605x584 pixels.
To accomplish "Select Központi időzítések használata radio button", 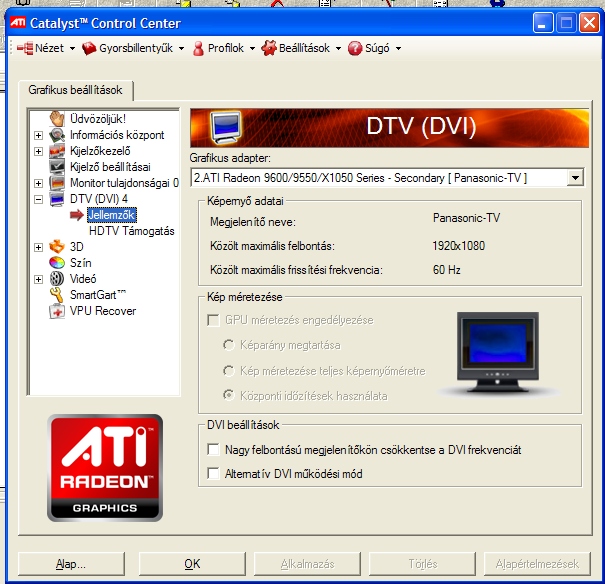I will point(228,395).
